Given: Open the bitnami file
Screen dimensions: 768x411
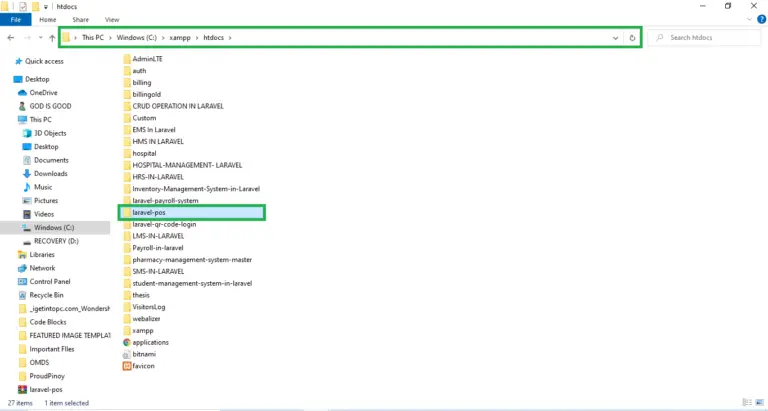Looking at the screenshot, I should (146, 354).
